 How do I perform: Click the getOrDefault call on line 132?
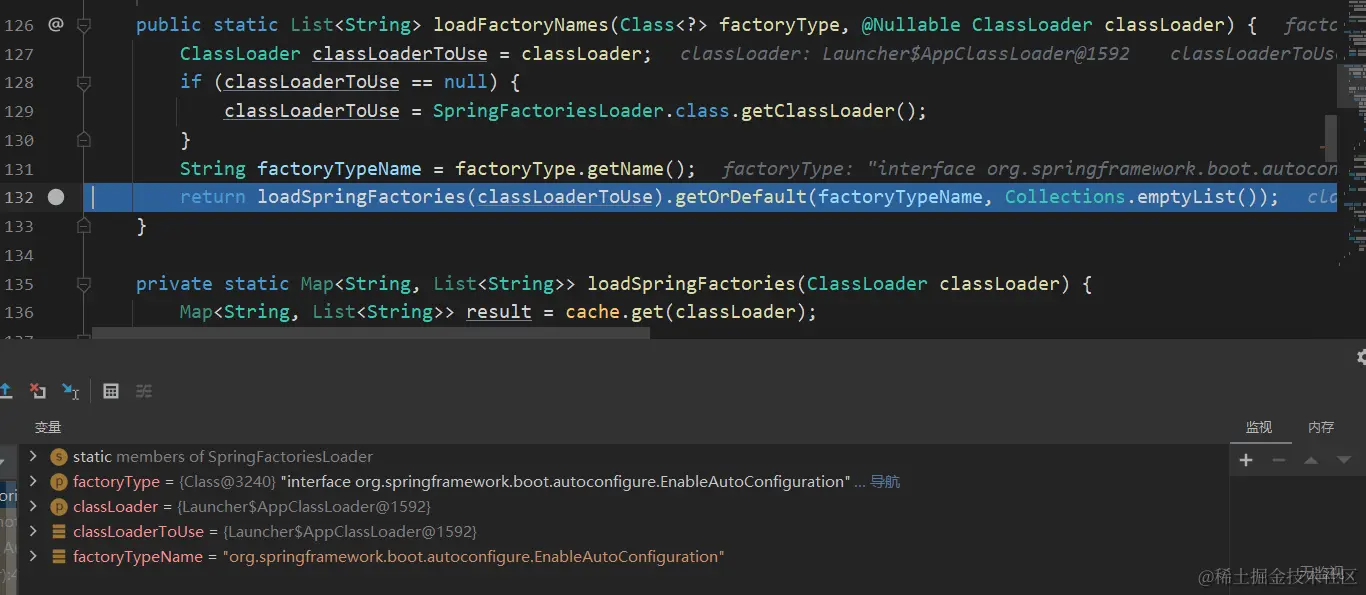coord(741,197)
